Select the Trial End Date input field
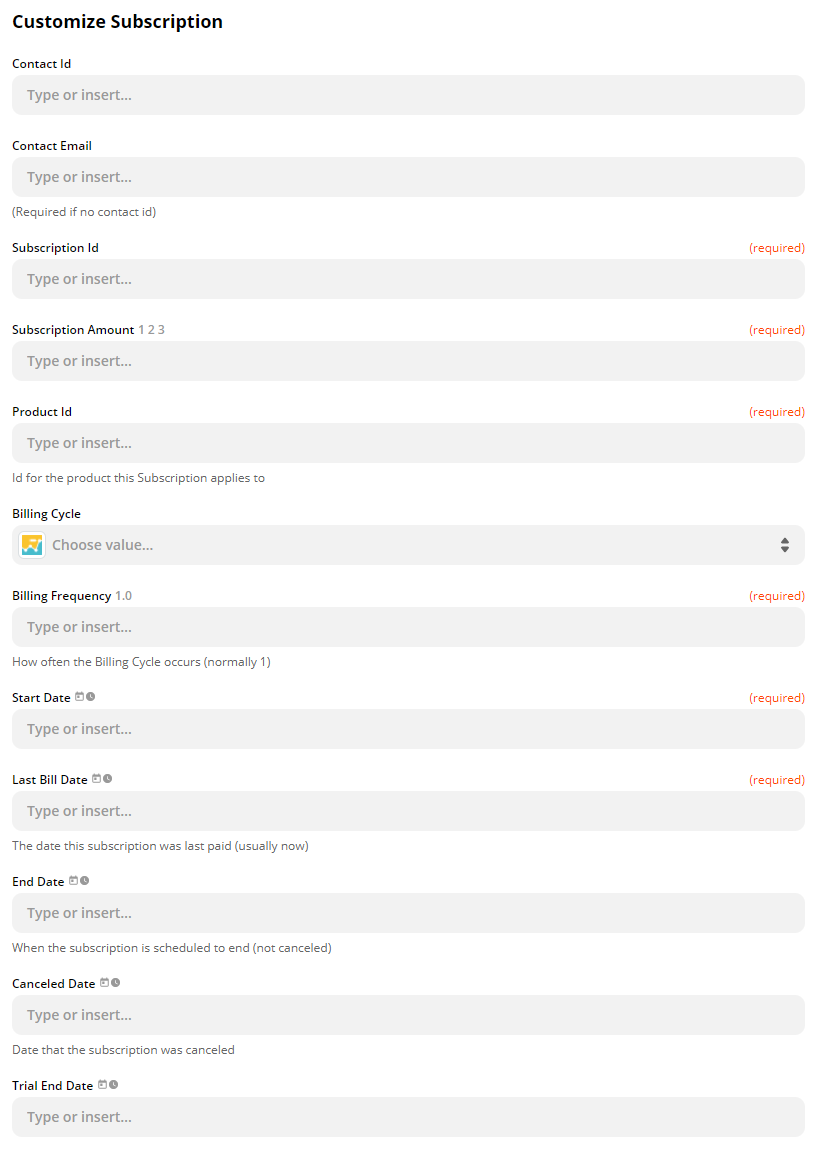The width and height of the screenshot is (840, 1159). click(x=408, y=1117)
